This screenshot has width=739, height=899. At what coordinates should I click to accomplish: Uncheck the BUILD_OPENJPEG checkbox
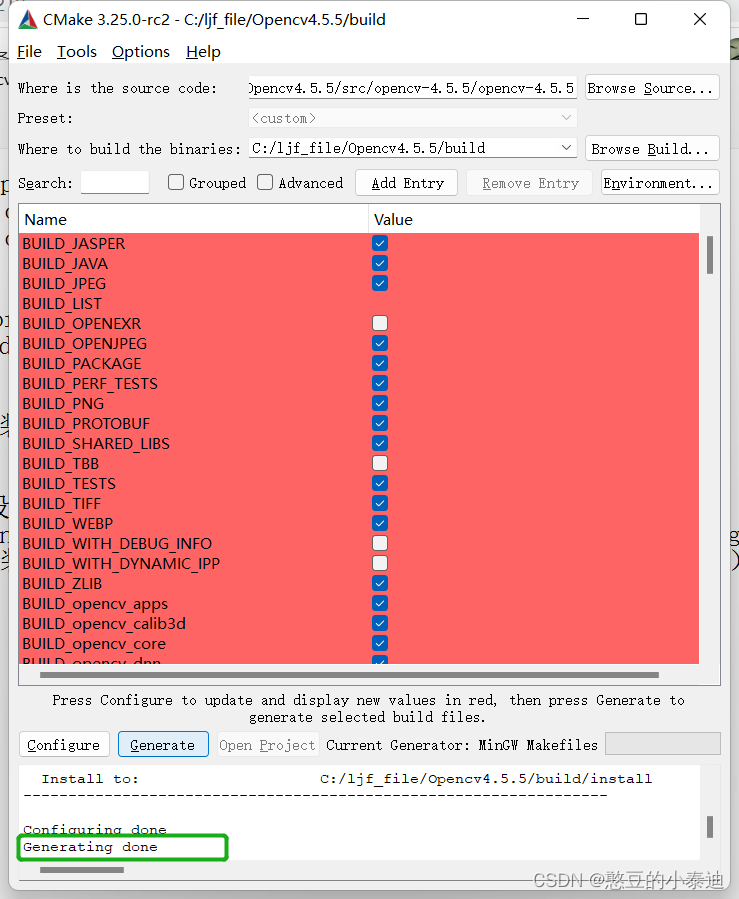[380, 343]
